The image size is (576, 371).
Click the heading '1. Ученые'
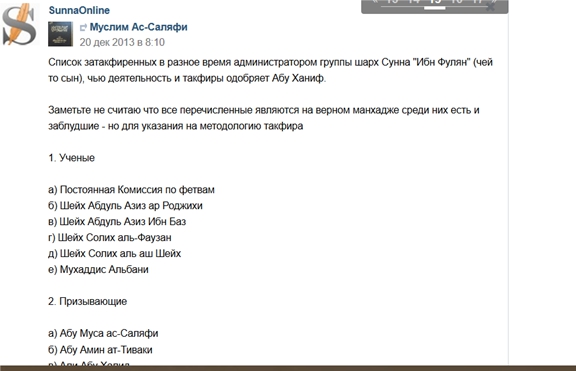pos(71,158)
